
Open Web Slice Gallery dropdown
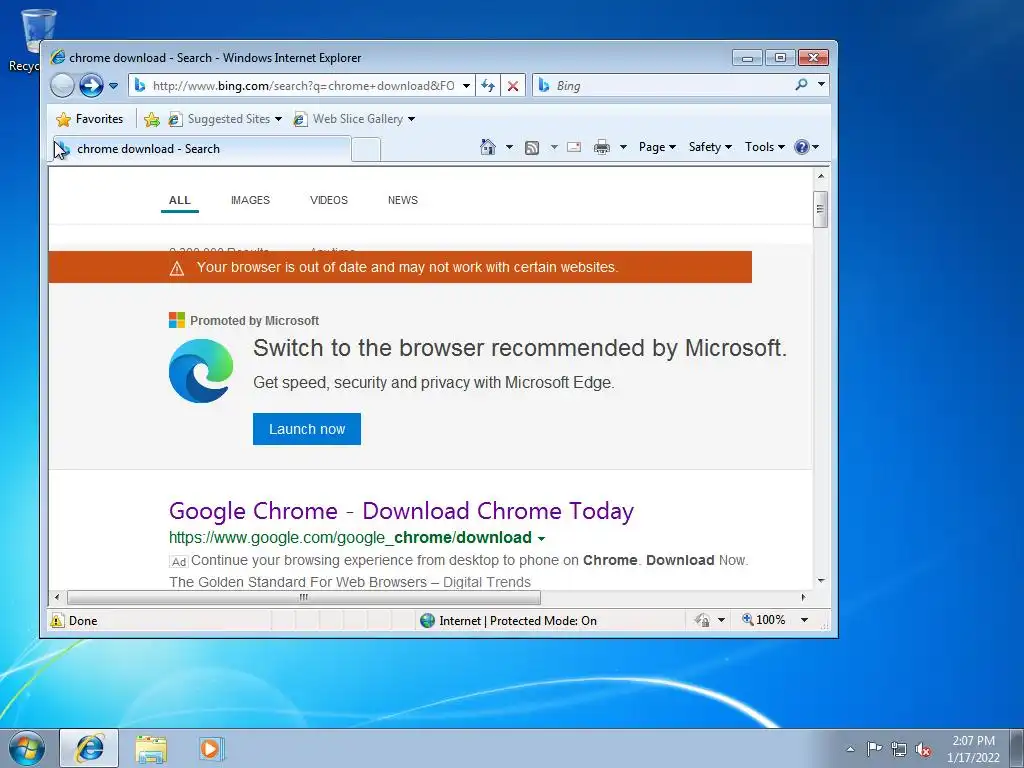click(x=355, y=119)
